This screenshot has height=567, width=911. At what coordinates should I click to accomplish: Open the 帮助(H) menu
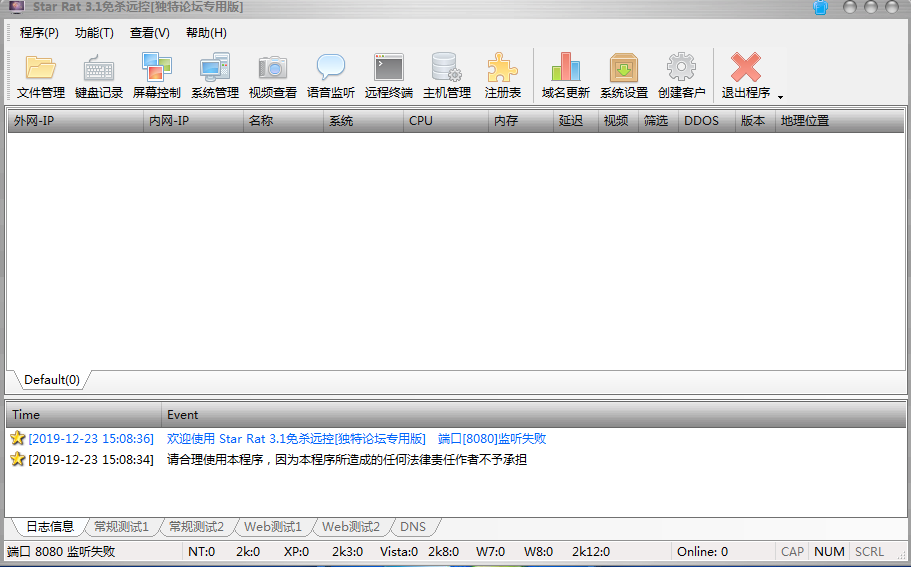(206, 33)
